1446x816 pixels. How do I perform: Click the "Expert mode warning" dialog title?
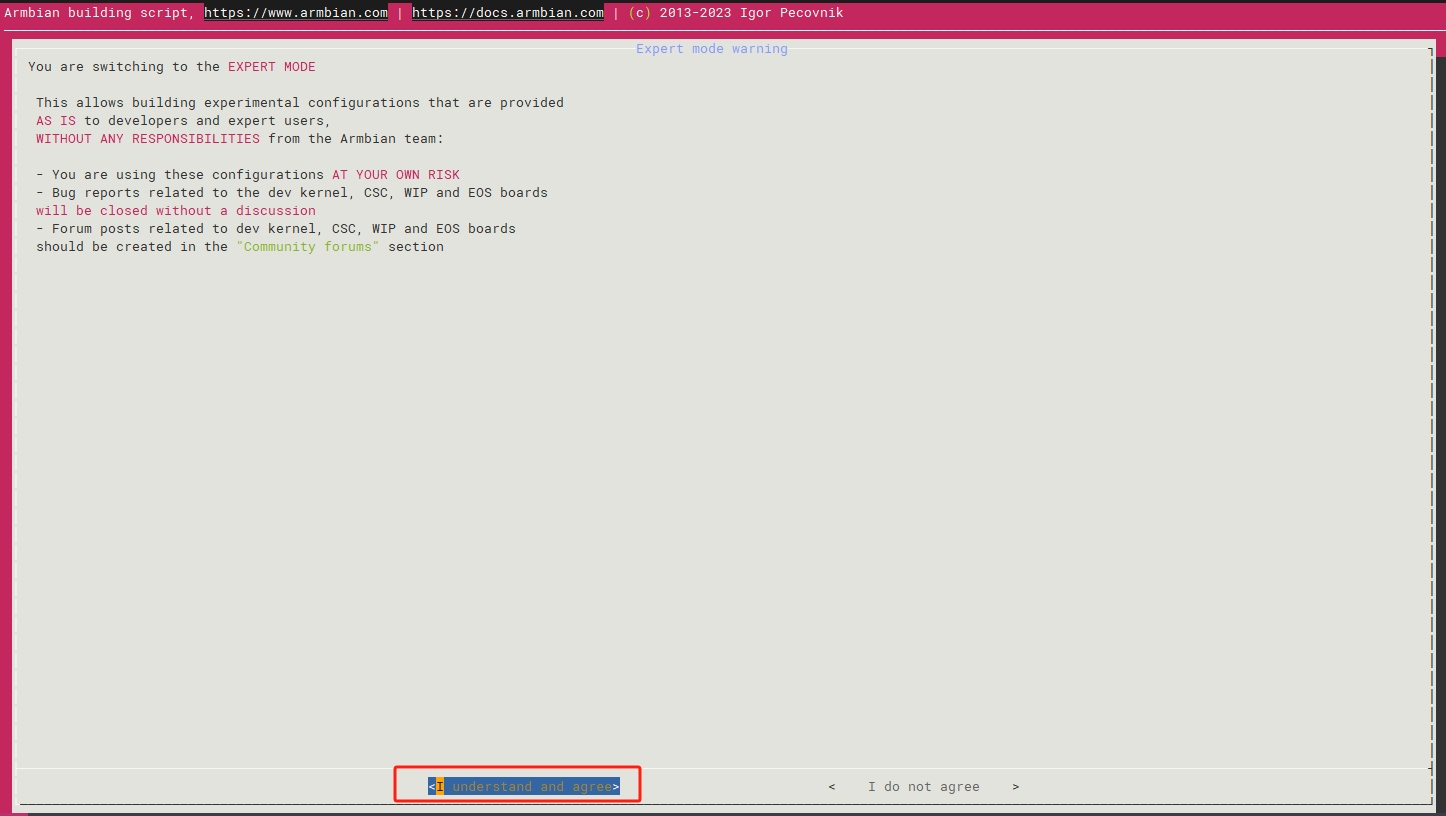711,49
